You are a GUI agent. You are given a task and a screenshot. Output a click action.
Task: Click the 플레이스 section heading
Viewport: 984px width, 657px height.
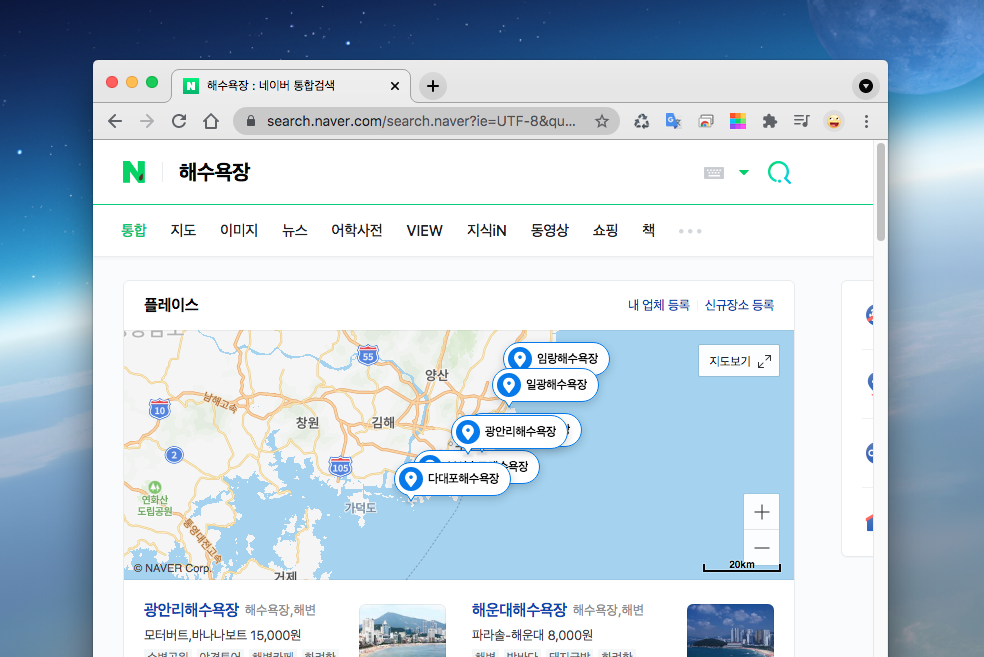point(171,305)
